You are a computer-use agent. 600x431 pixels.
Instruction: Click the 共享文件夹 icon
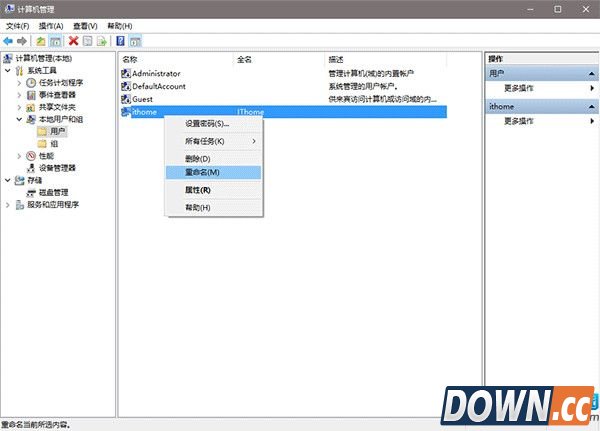[x=31, y=107]
